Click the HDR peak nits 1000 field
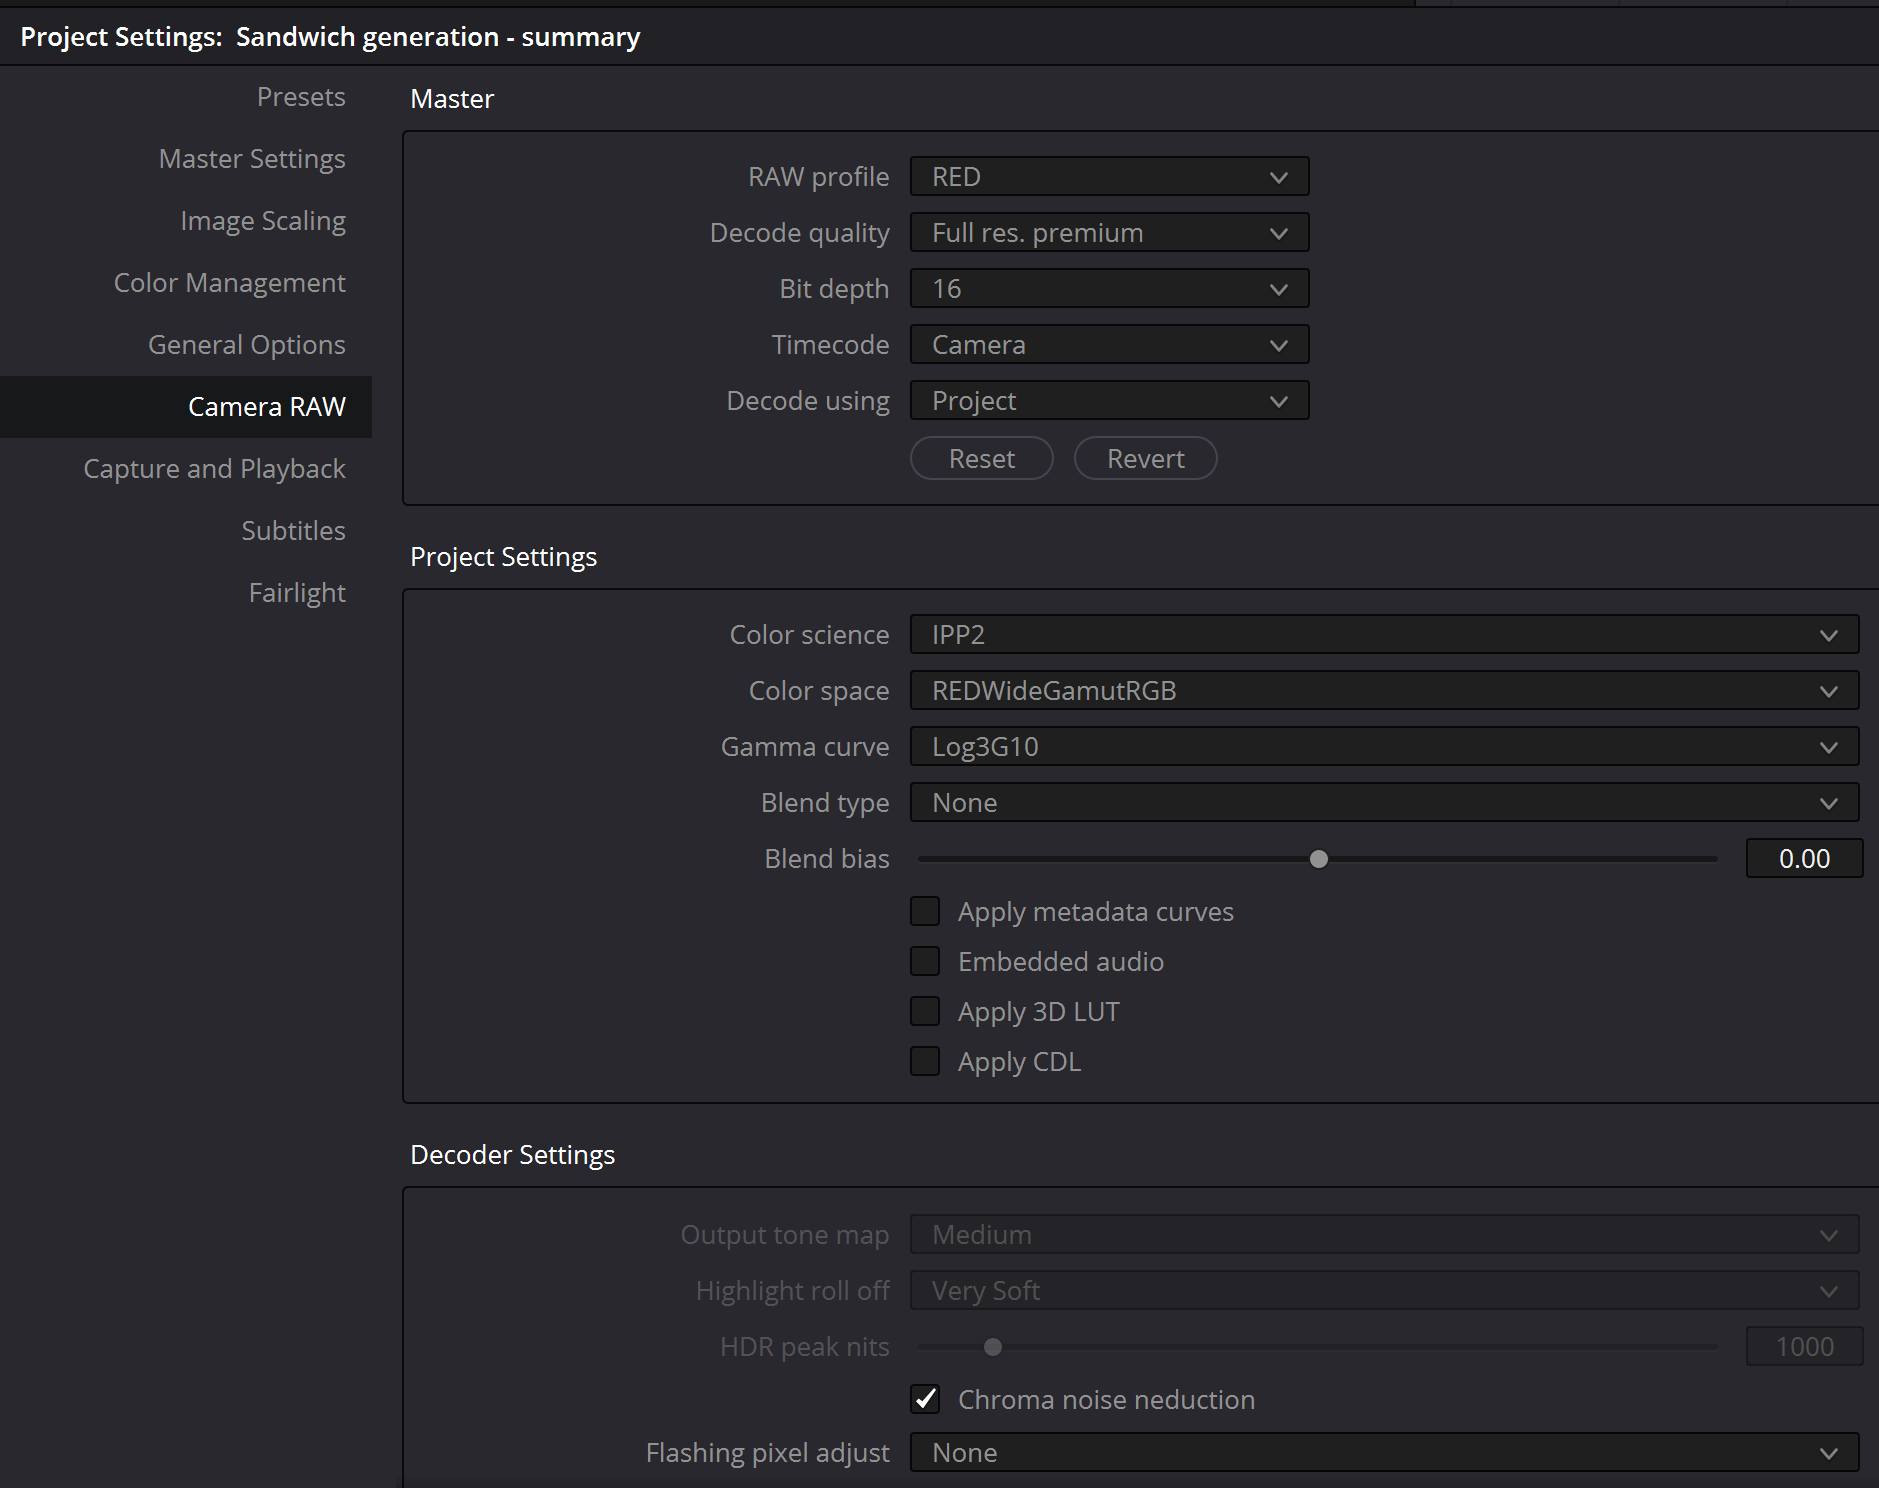Image resolution: width=1879 pixels, height=1488 pixels. (x=1804, y=1347)
